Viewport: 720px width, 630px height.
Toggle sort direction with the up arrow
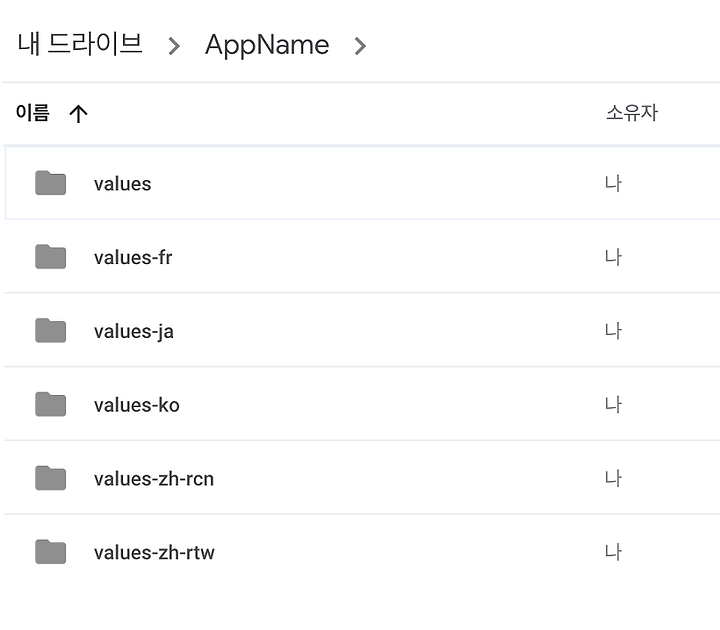point(79,113)
